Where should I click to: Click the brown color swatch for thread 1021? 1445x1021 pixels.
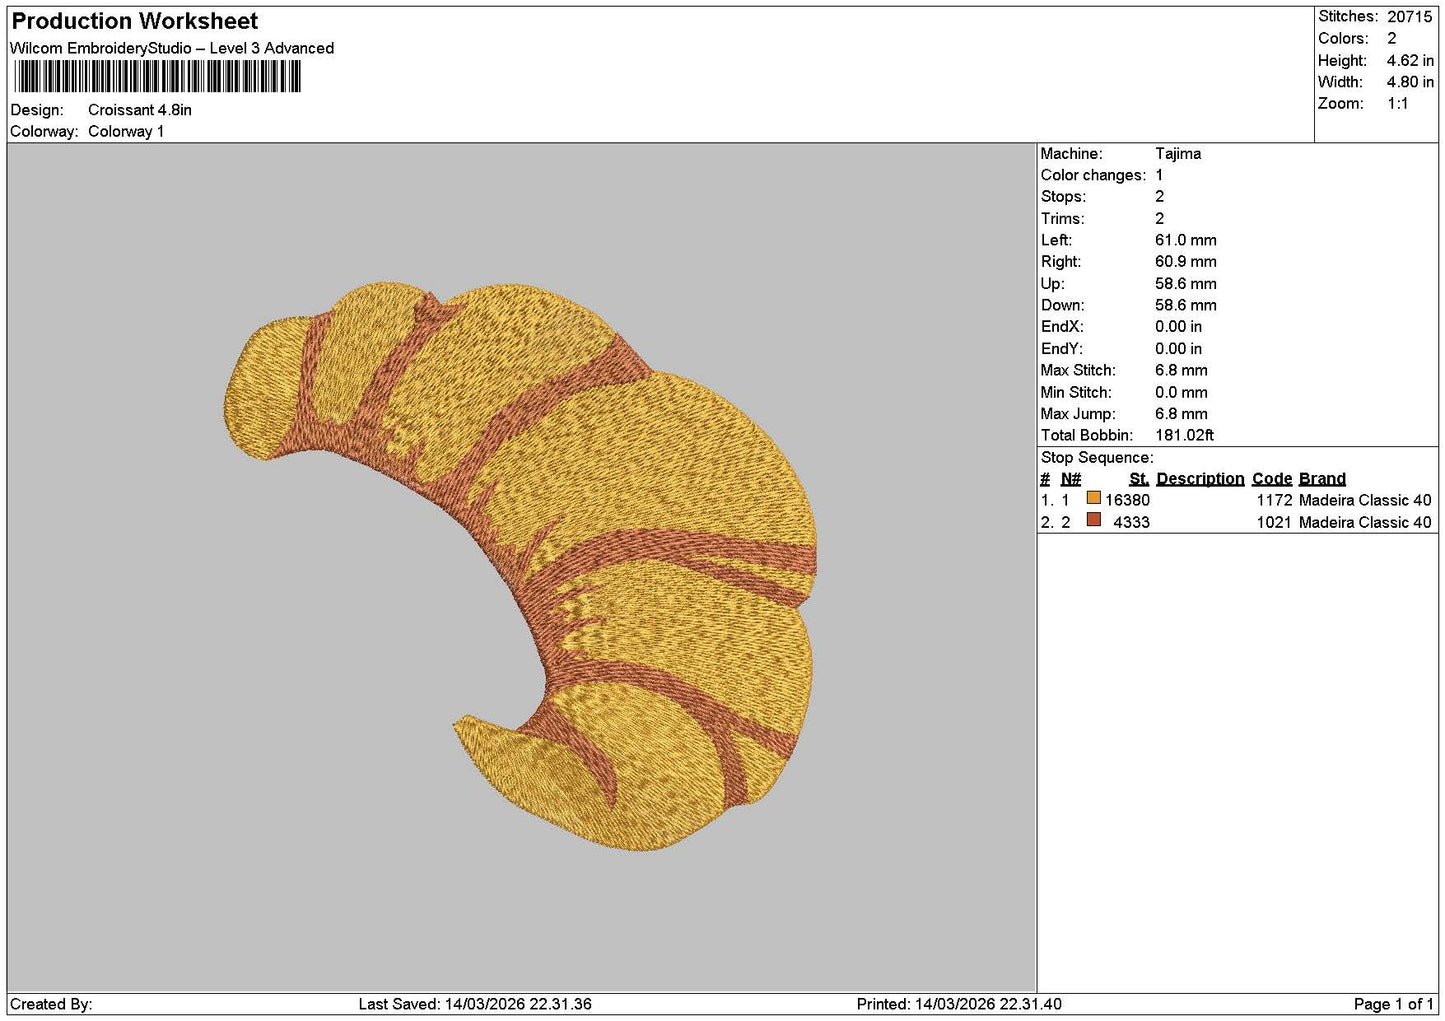[x=1093, y=520]
